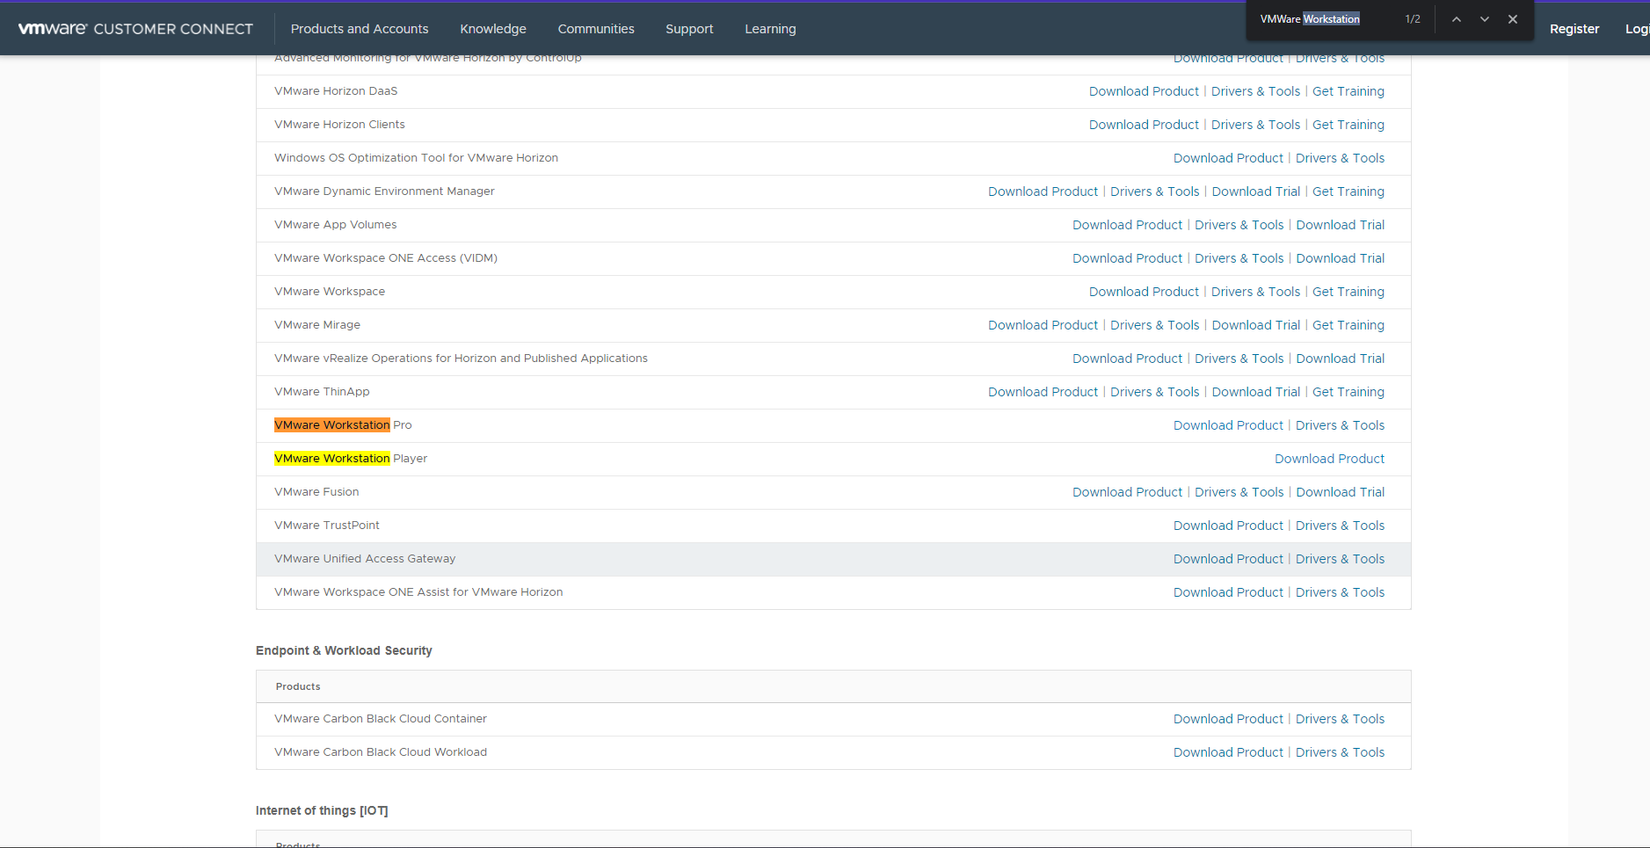
Task: Download Product for VMware Unified Access Gateway
Action: [1228, 559]
